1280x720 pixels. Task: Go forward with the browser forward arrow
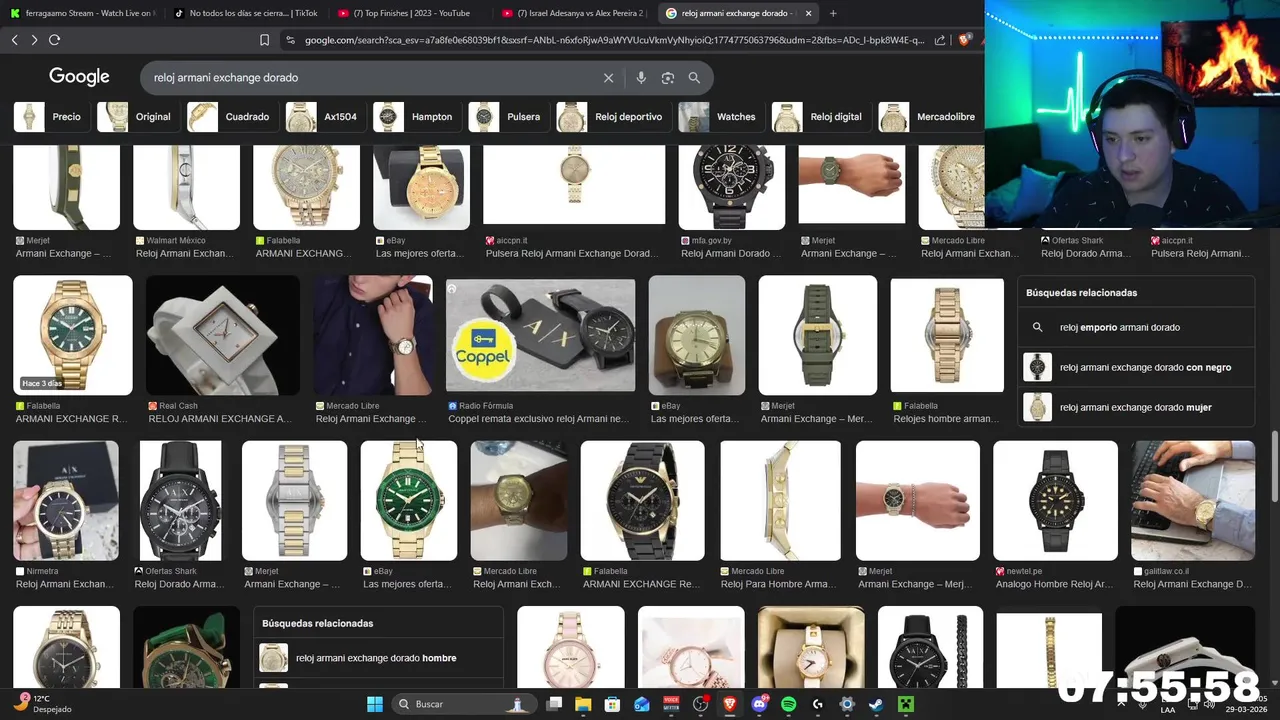tap(34, 40)
